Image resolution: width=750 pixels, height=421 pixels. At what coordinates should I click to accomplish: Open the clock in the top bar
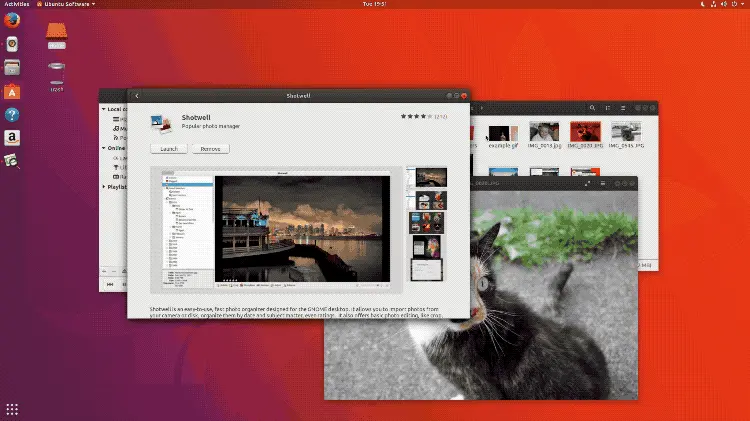pos(375,4)
